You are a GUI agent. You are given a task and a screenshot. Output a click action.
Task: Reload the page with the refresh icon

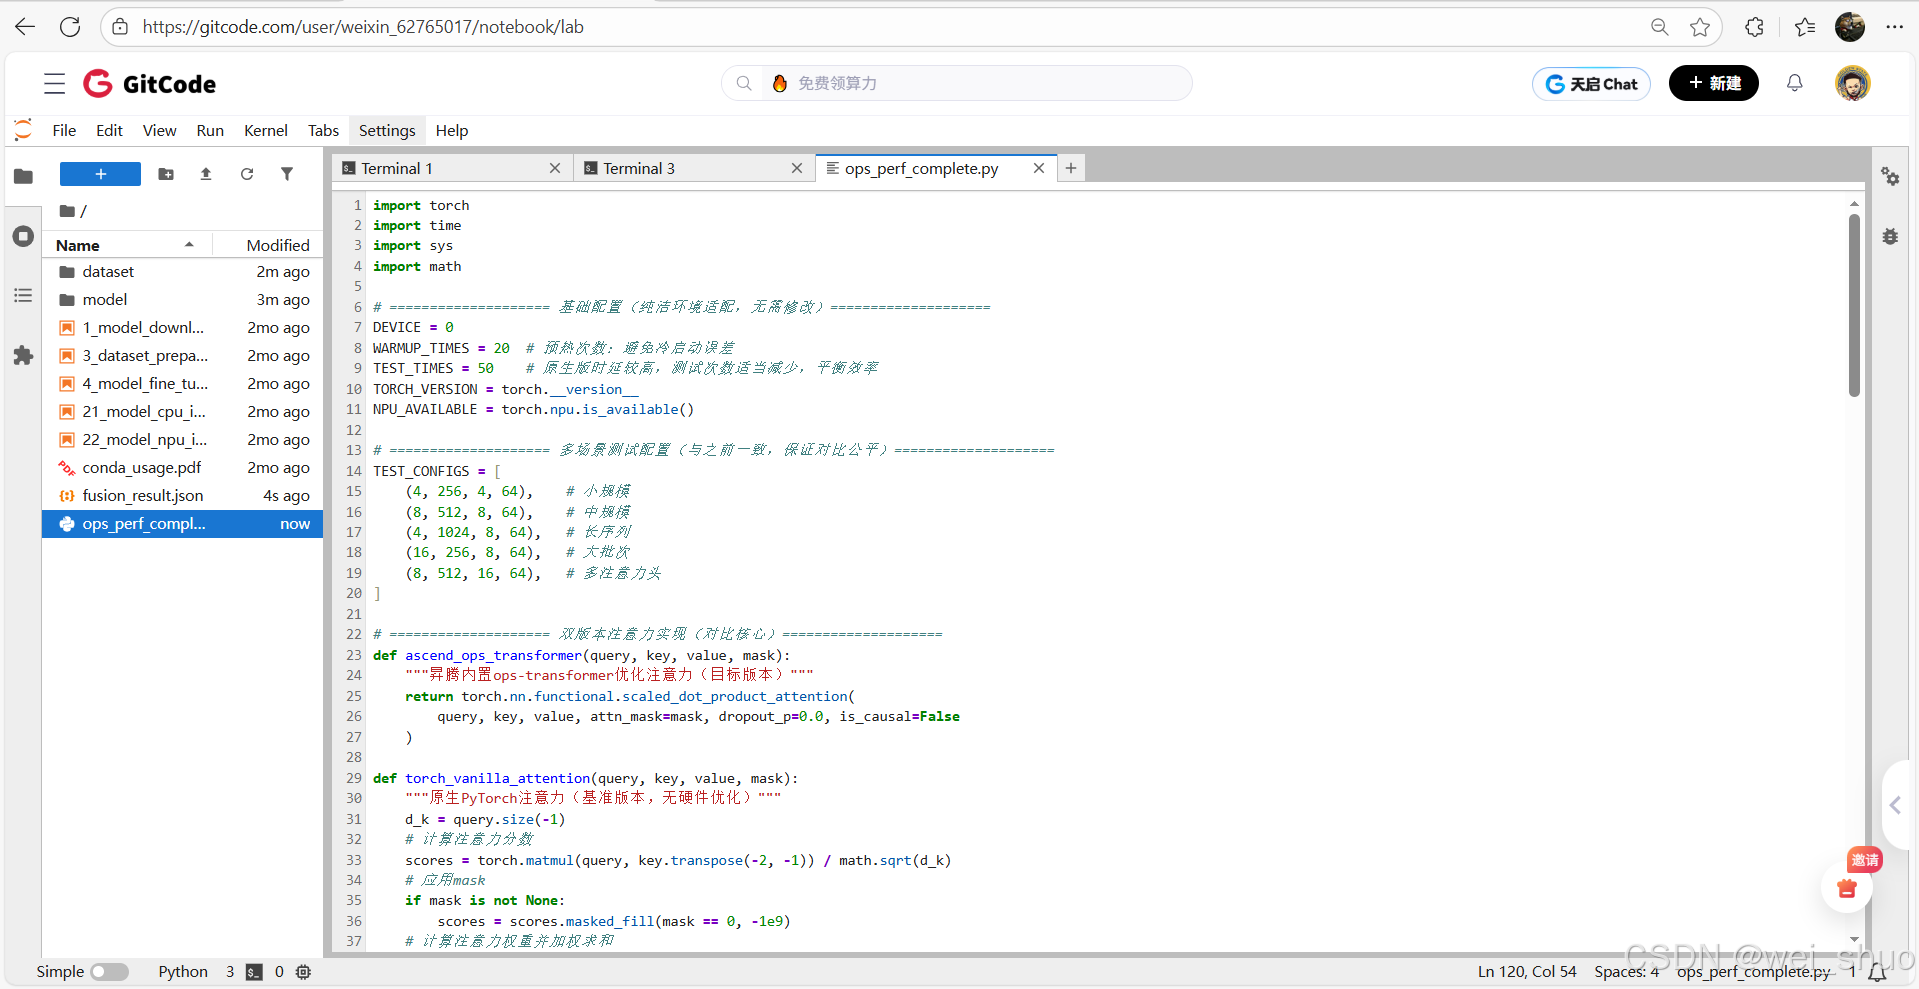70,27
